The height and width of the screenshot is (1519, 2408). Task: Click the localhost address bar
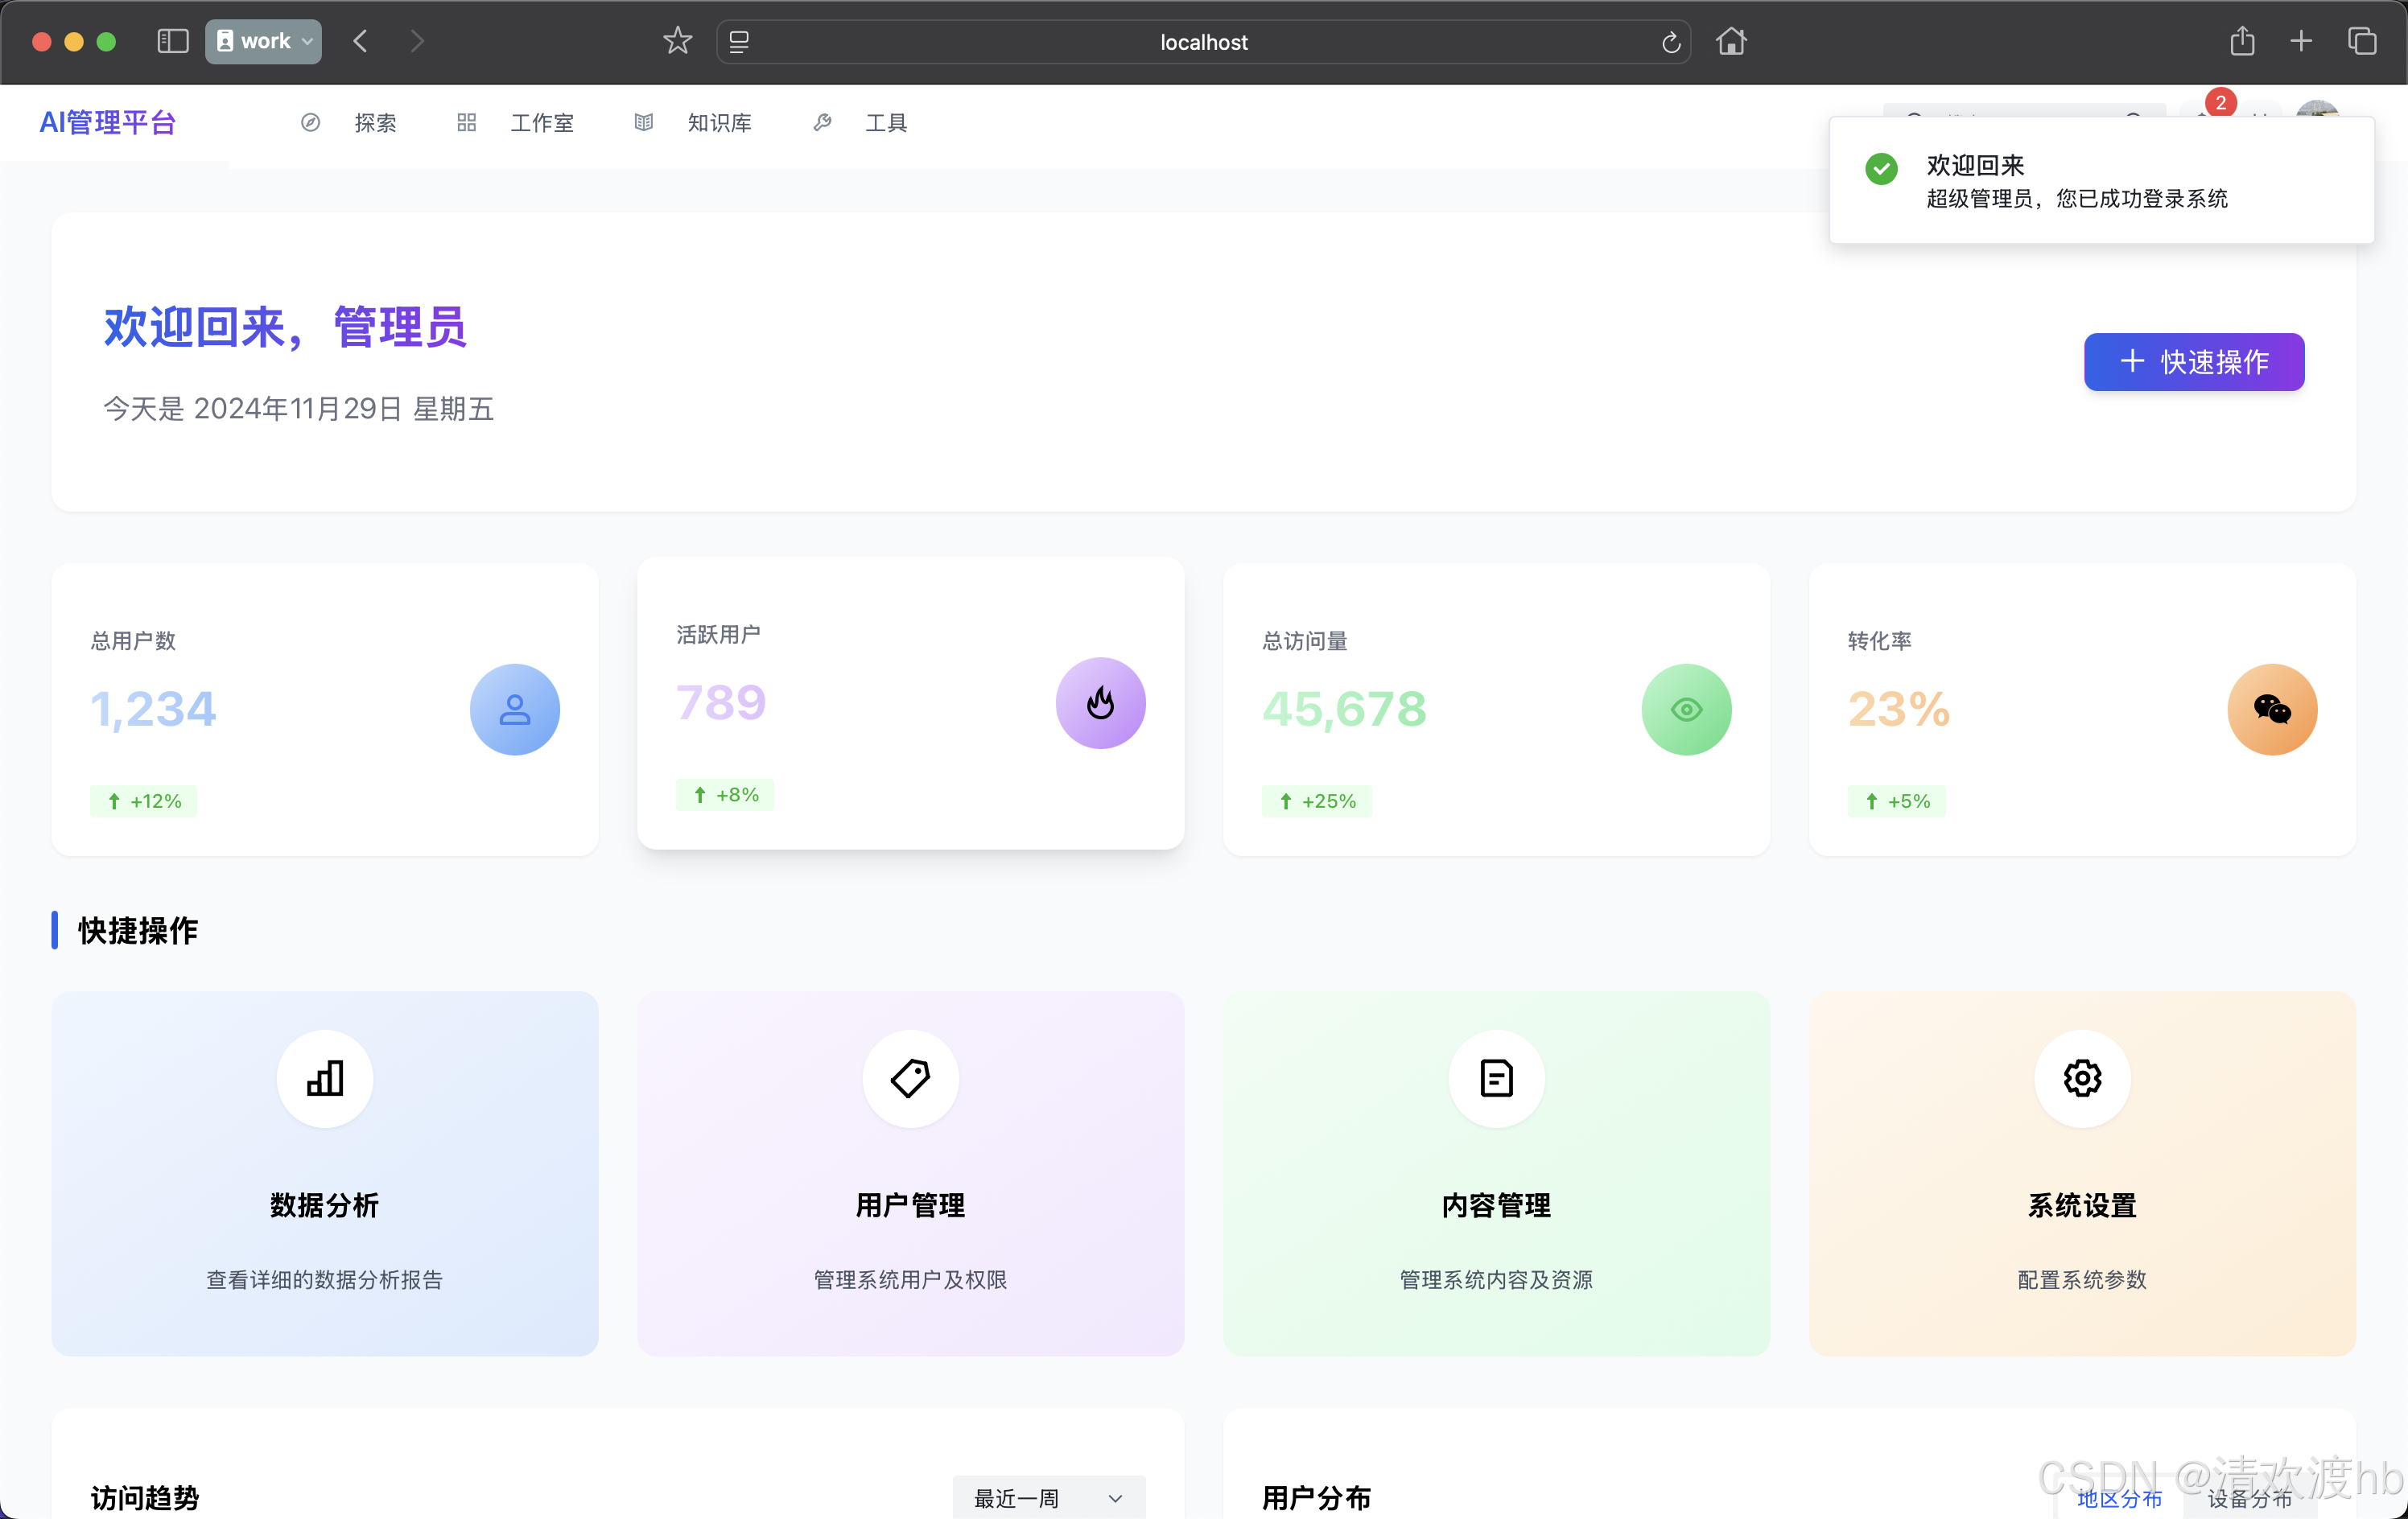tap(1203, 42)
